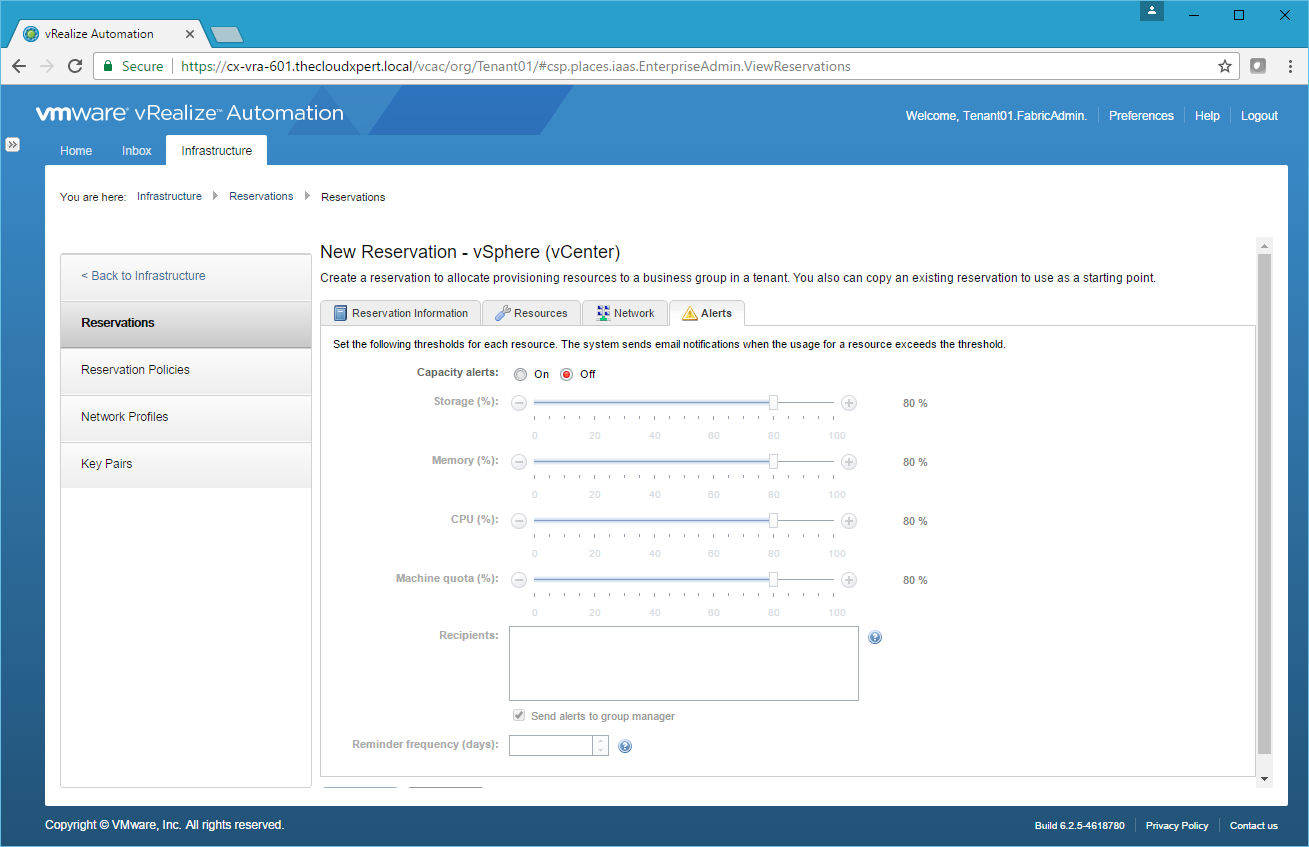This screenshot has height=847, width=1309.
Task: Reload the page in Chrome
Action: tap(75, 66)
